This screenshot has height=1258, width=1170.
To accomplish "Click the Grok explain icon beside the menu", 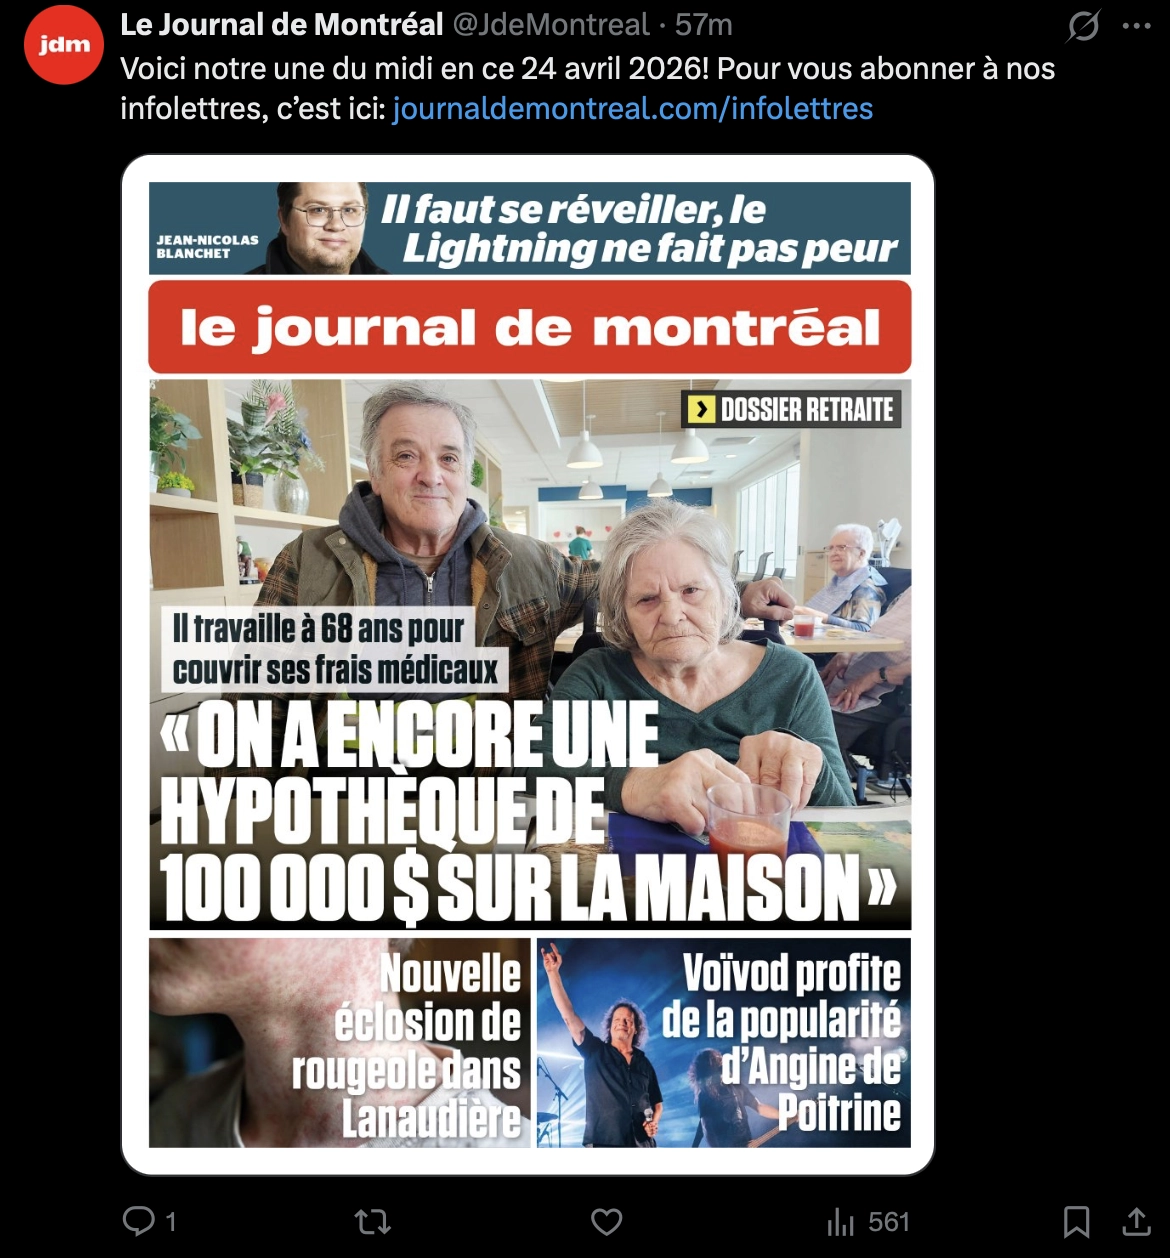I will pos(1083,26).
